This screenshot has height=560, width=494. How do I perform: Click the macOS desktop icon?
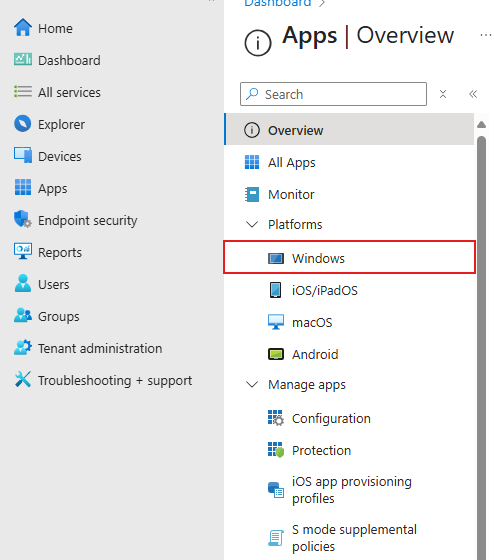(x=276, y=322)
